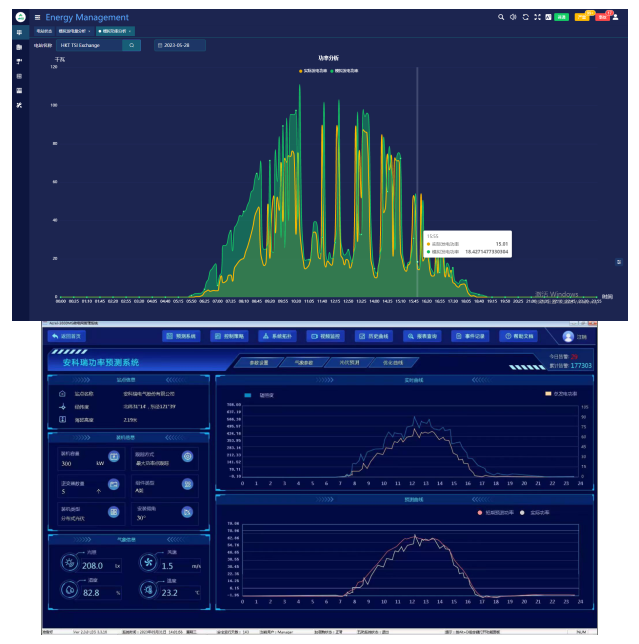This screenshot has height=644, width=639.
Task: Switch to the 参数设置 tab
Action: [x=260, y=362]
